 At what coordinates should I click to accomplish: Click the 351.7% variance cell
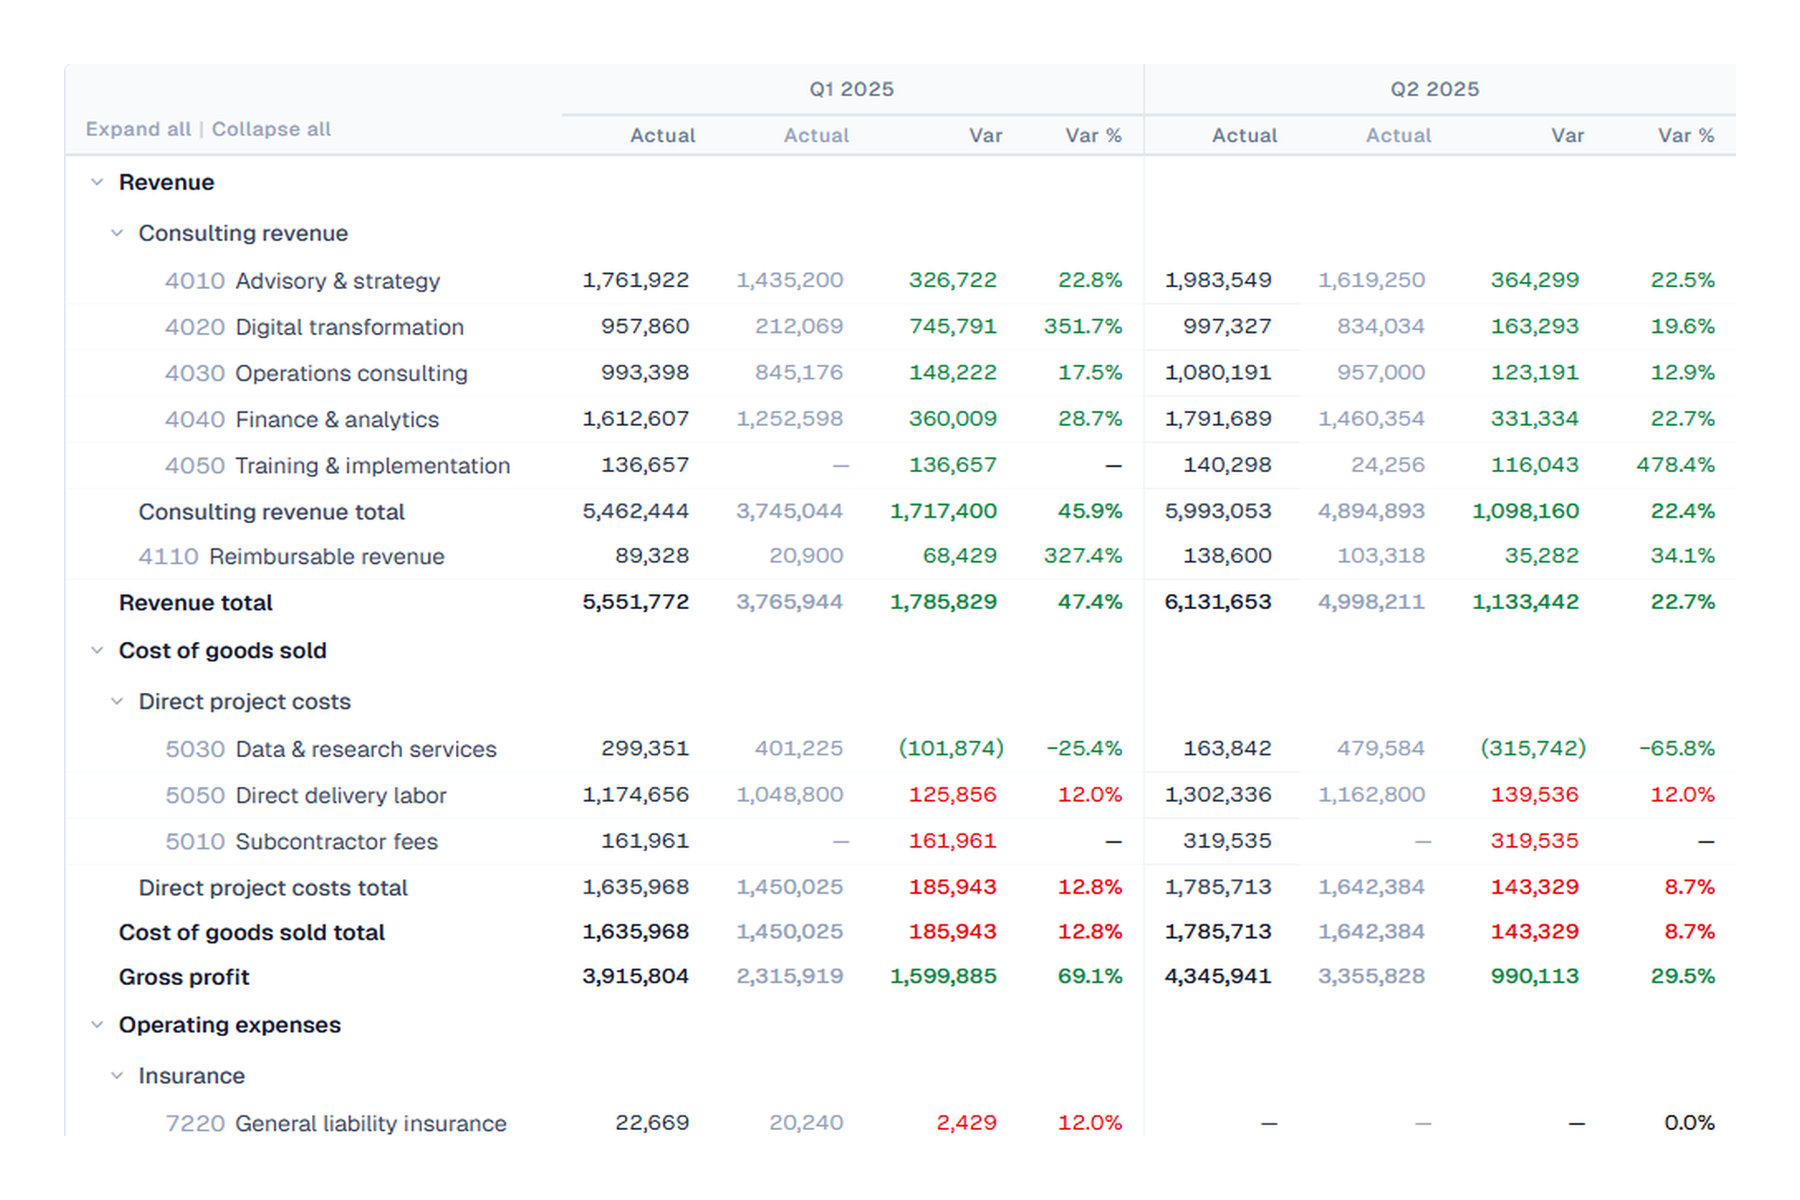pyautogui.click(x=1083, y=326)
